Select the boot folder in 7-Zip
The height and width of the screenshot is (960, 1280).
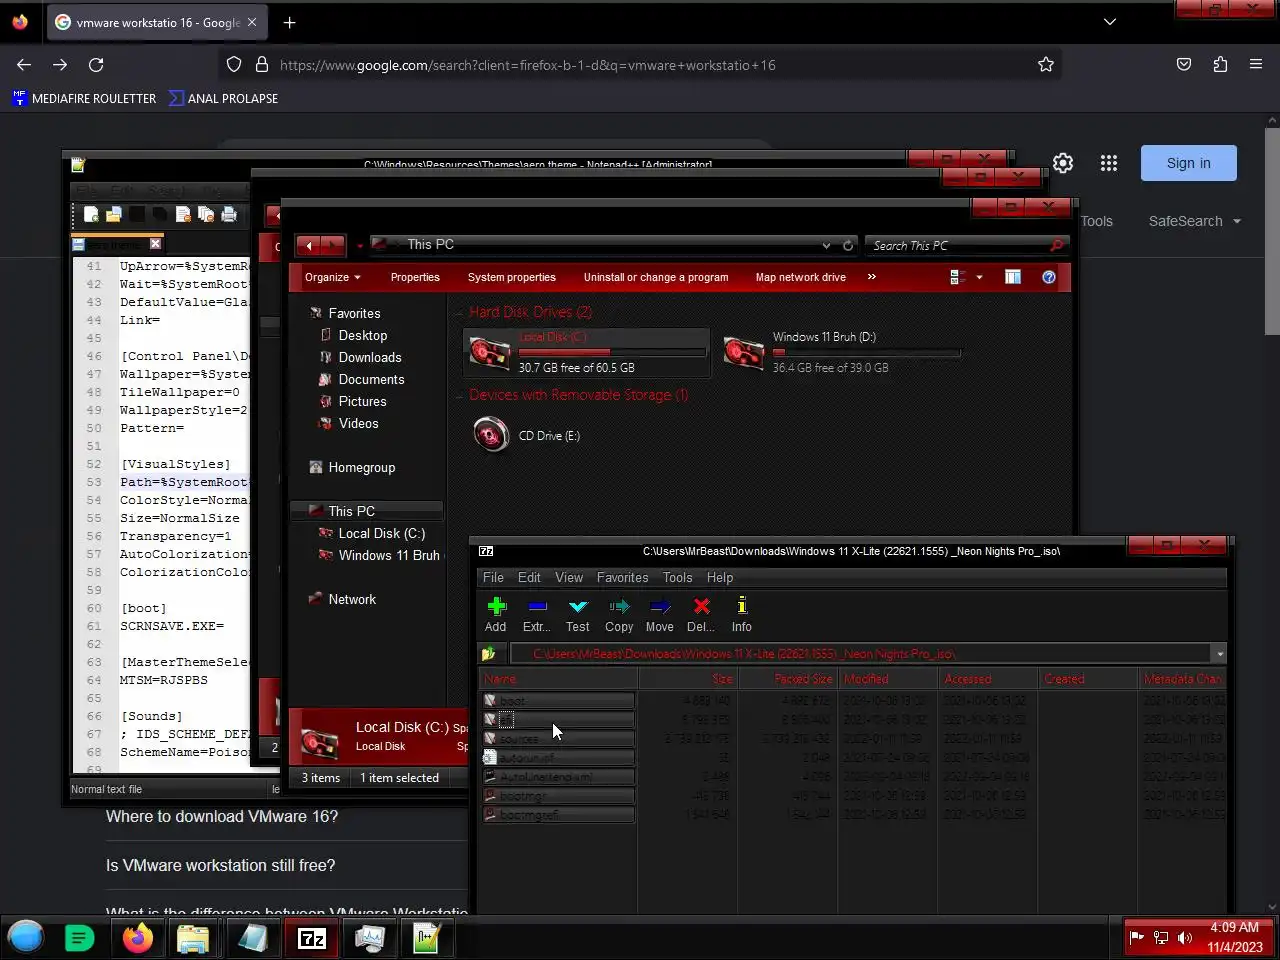pos(558,700)
